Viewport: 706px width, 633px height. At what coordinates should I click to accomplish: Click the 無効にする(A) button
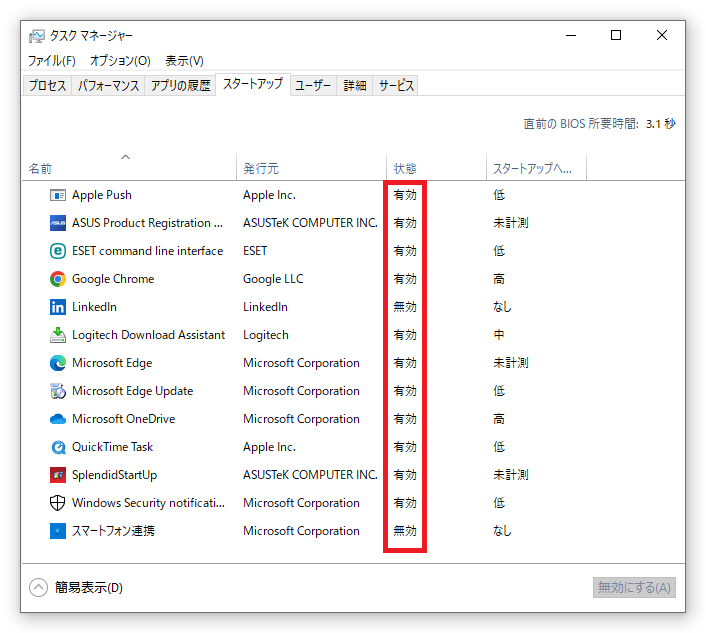[634, 588]
